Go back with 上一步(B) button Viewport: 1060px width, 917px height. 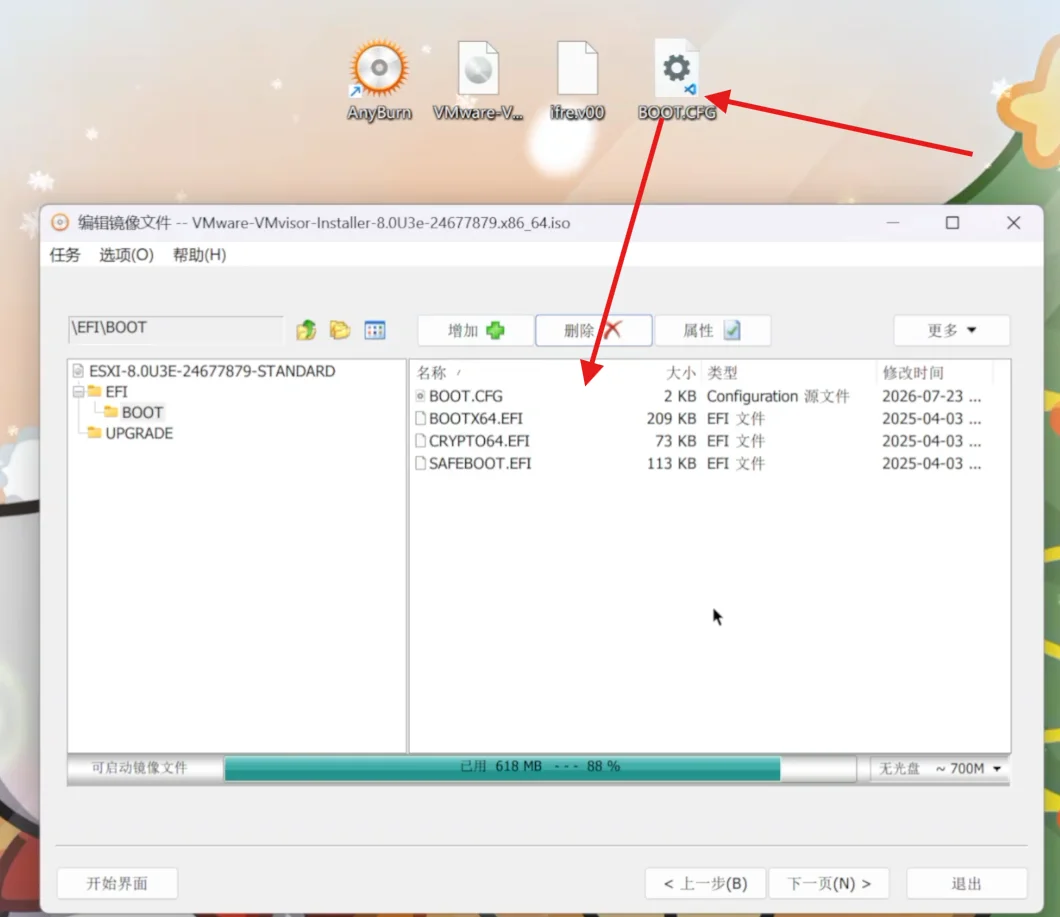click(x=705, y=883)
